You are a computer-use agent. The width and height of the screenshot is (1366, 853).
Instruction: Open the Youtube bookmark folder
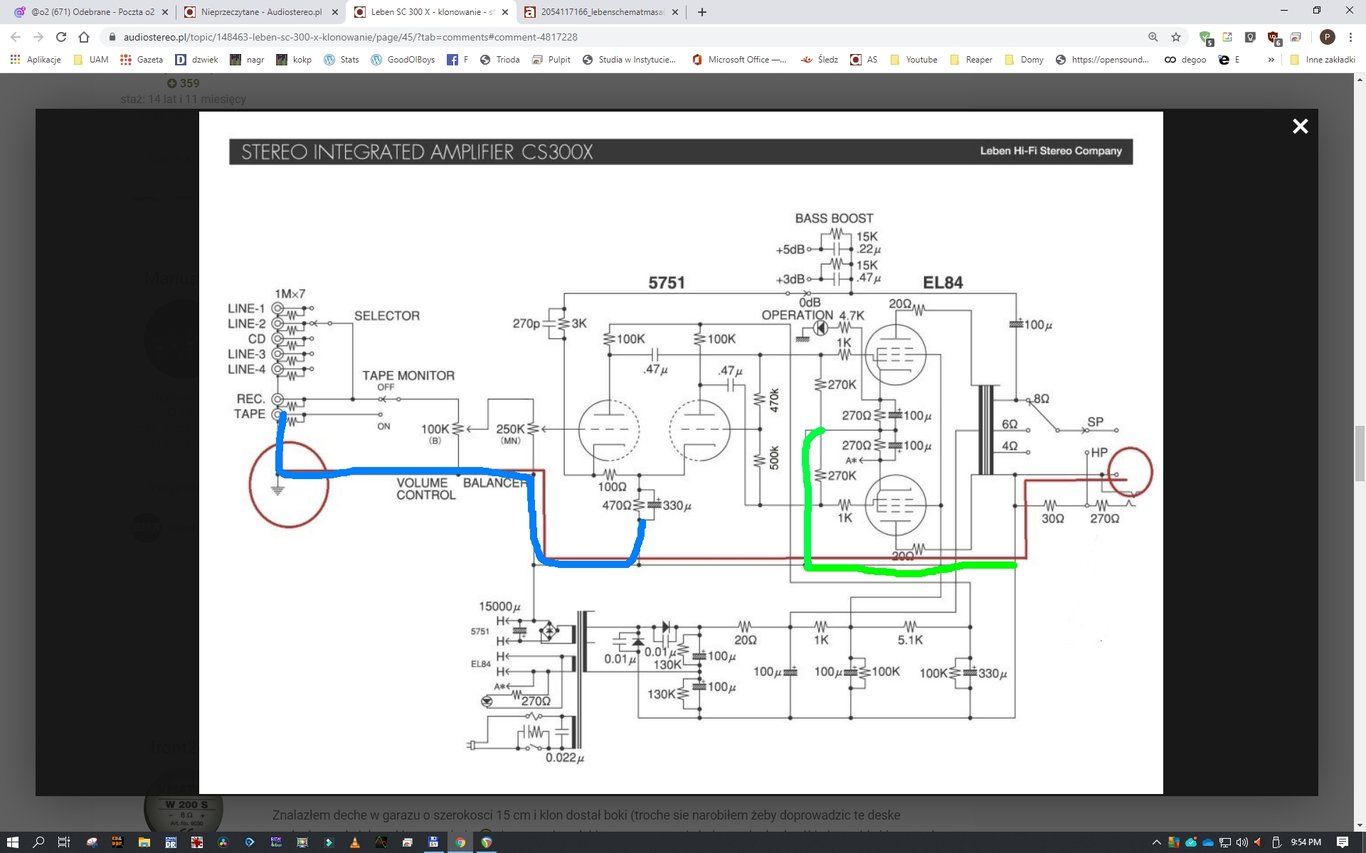point(914,60)
